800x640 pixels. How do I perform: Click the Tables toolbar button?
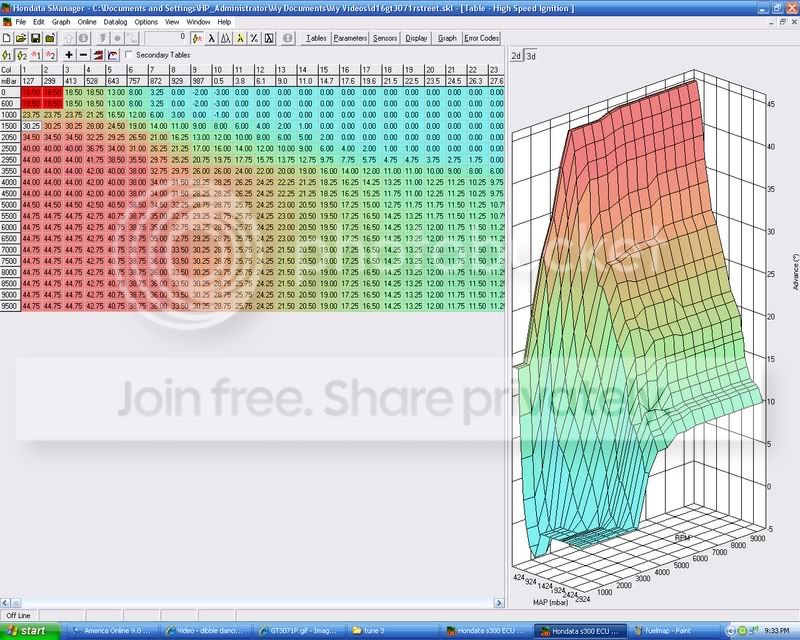[x=316, y=38]
